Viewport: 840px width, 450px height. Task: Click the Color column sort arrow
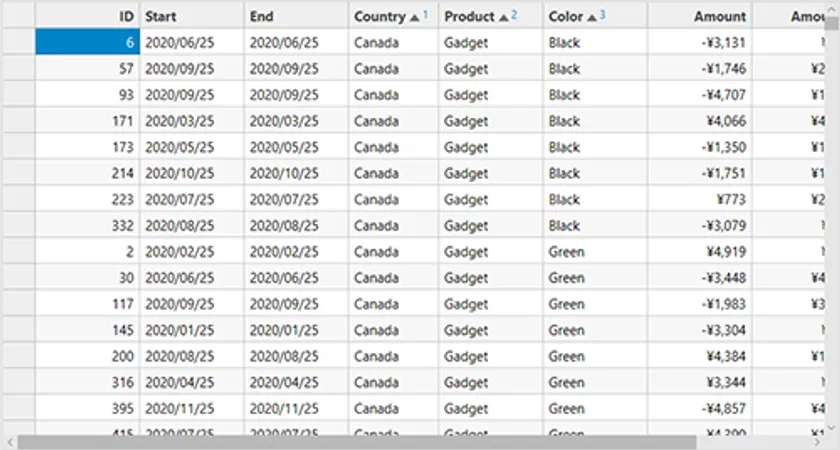[x=592, y=17]
